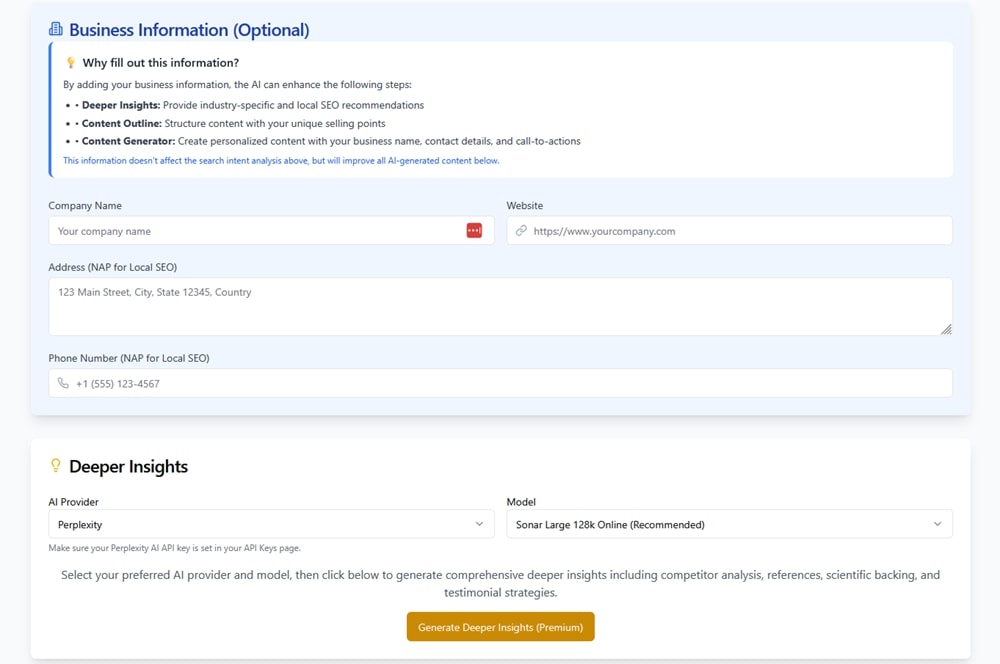Click the building icon beside Business Information
The width and height of the screenshot is (1000, 664).
point(56,30)
